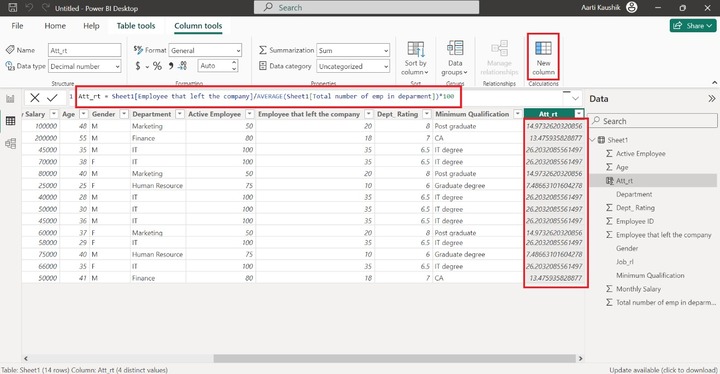720x374 pixels.
Task: Cancel the formula with X icon
Action: (34, 97)
